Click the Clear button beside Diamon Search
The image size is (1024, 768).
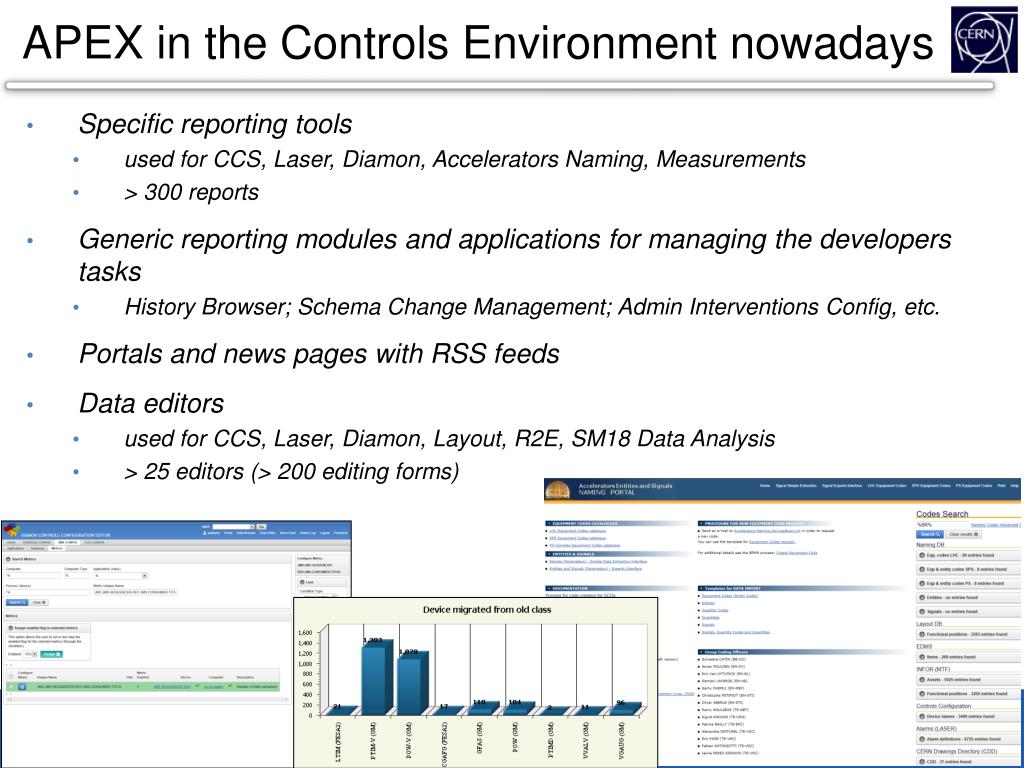click(39, 602)
